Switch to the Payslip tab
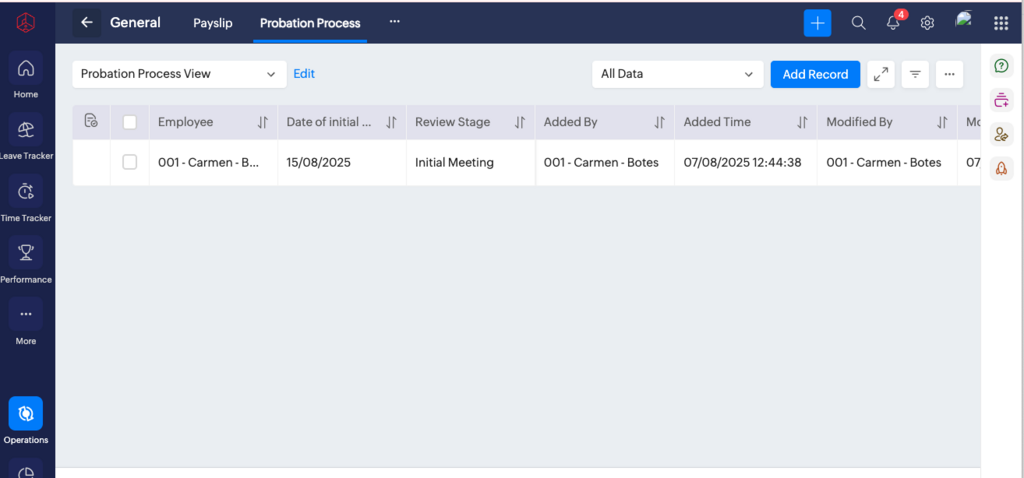1024x478 pixels. click(212, 22)
